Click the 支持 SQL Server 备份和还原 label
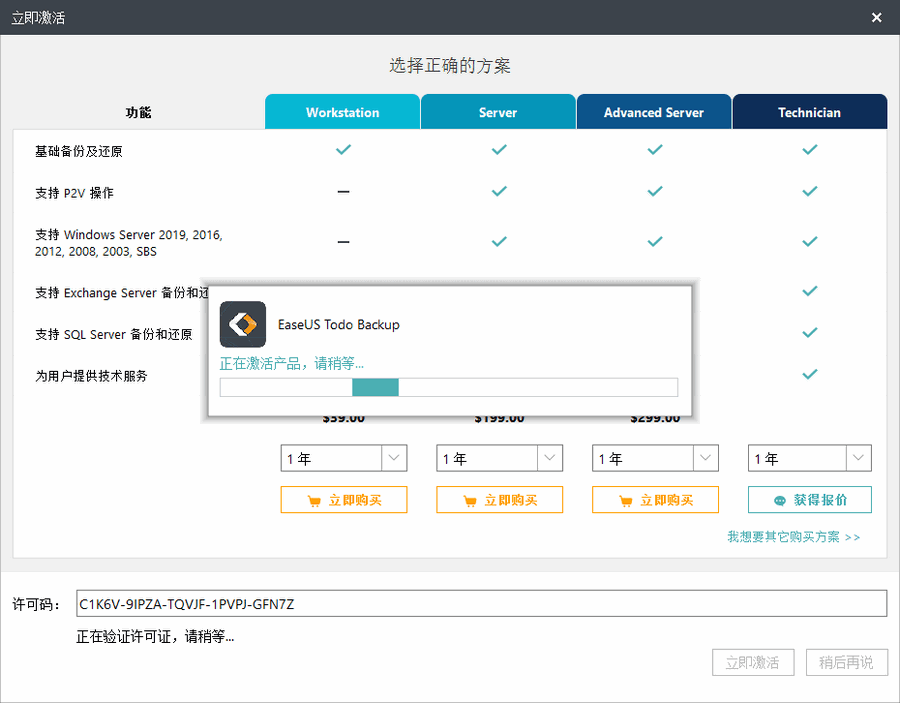 (114, 334)
